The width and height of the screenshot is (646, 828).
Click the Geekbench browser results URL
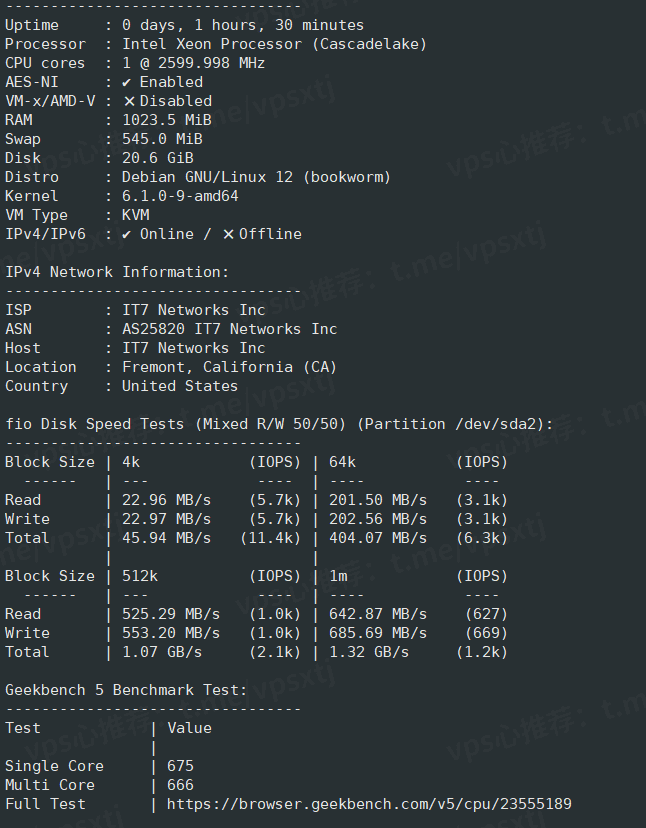coord(369,804)
